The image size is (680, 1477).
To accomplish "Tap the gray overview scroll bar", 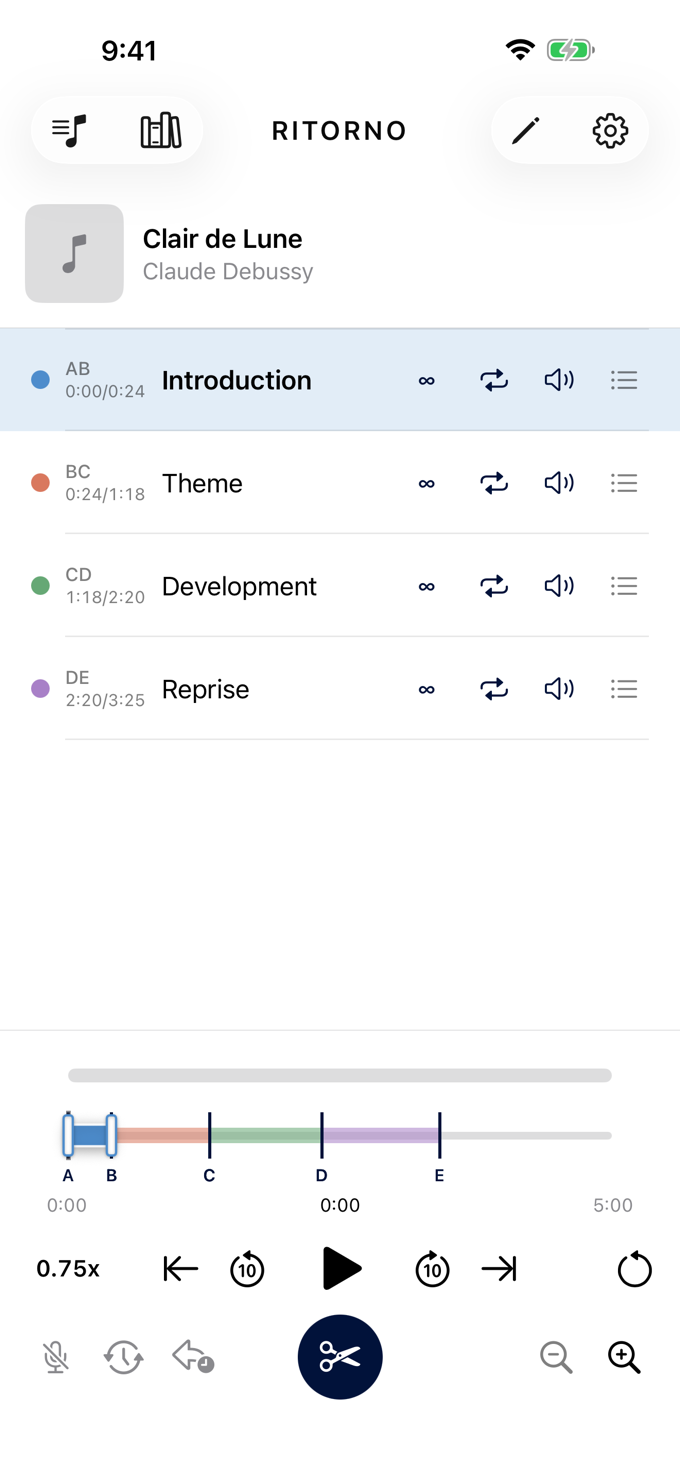I will pos(340,1076).
